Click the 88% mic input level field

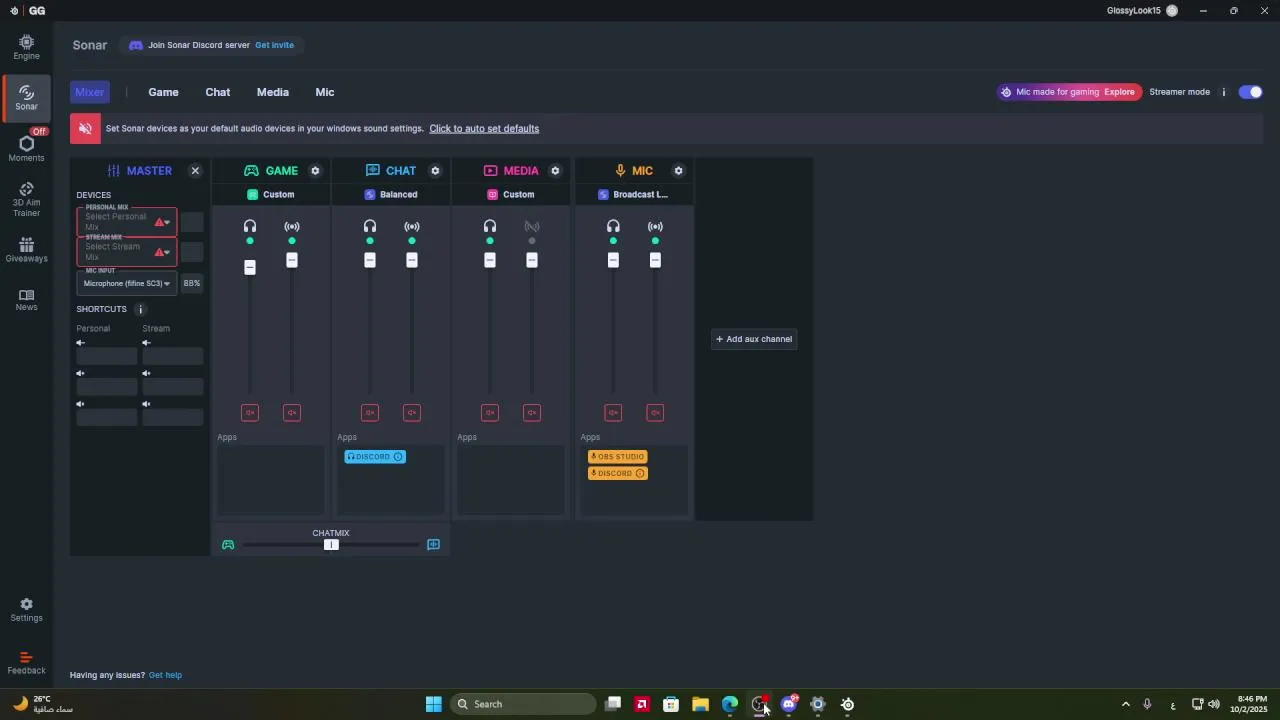(192, 283)
